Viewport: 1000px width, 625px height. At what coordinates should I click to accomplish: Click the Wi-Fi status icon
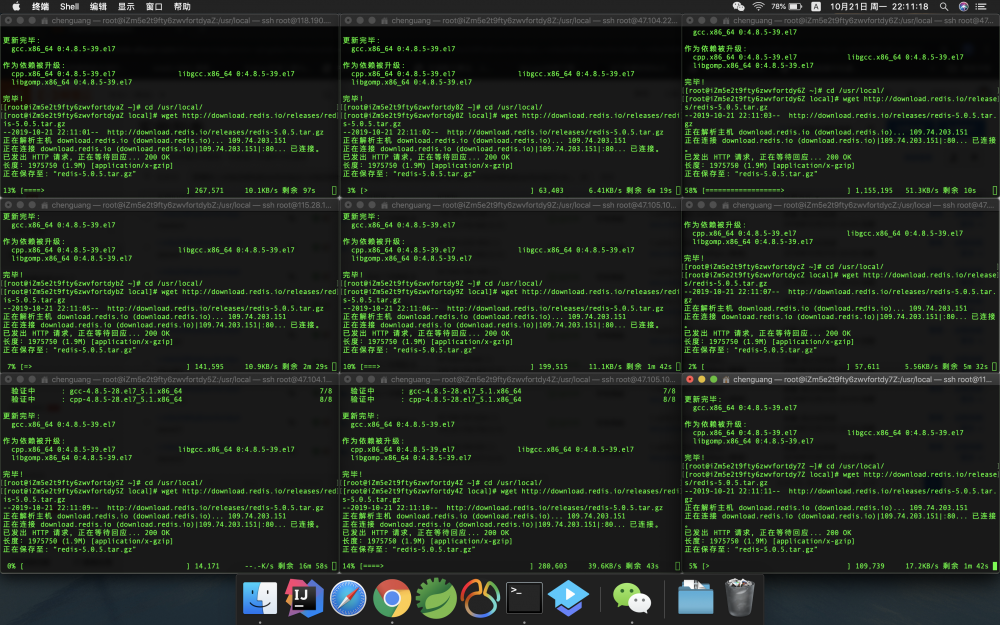point(758,6)
